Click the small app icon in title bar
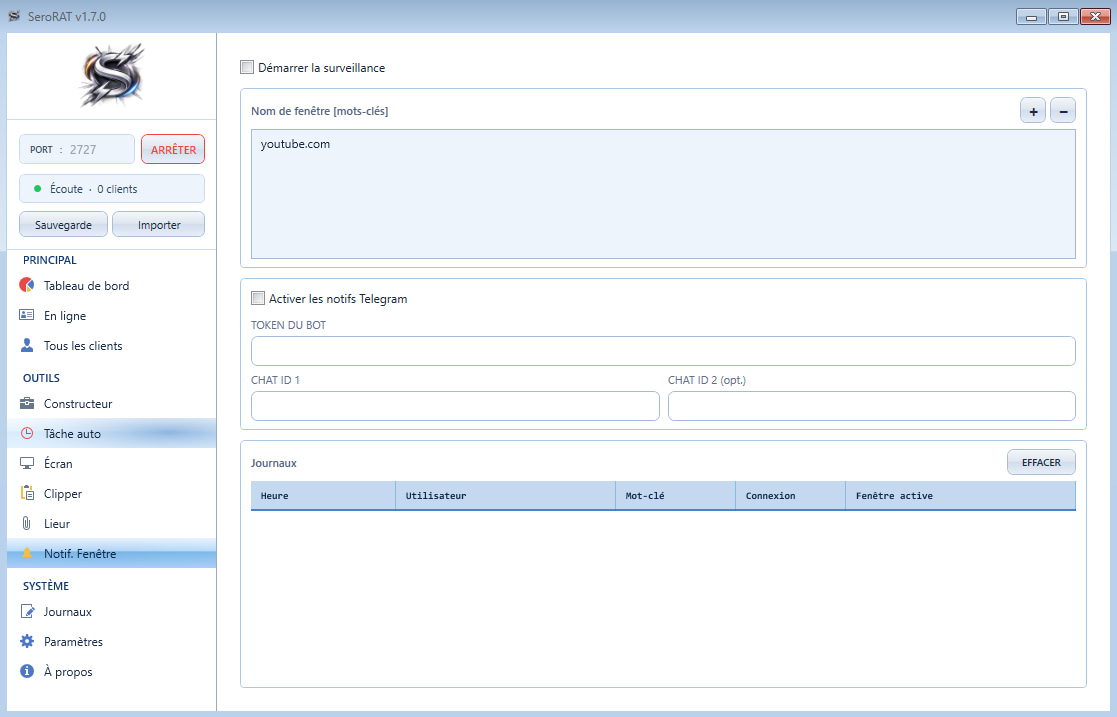 [14, 16]
